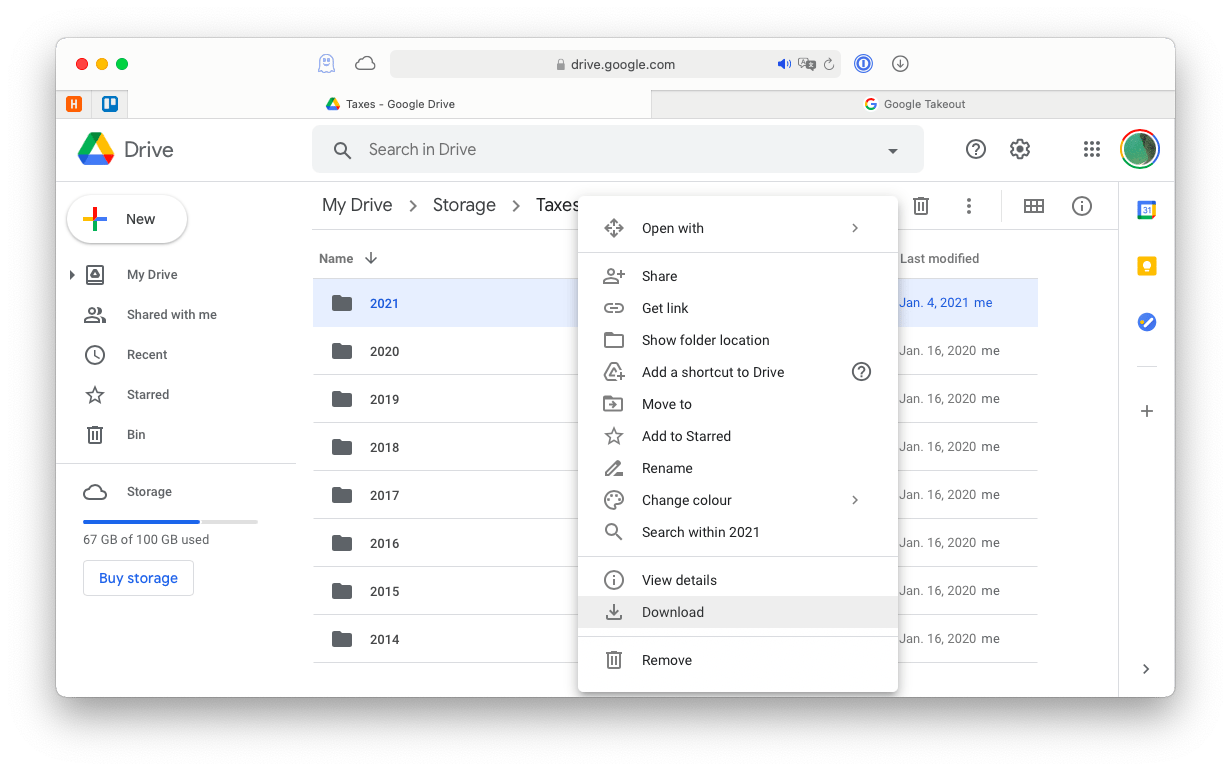The image size is (1231, 771).
Task: Click the Last modified column header
Action: [x=939, y=258]
